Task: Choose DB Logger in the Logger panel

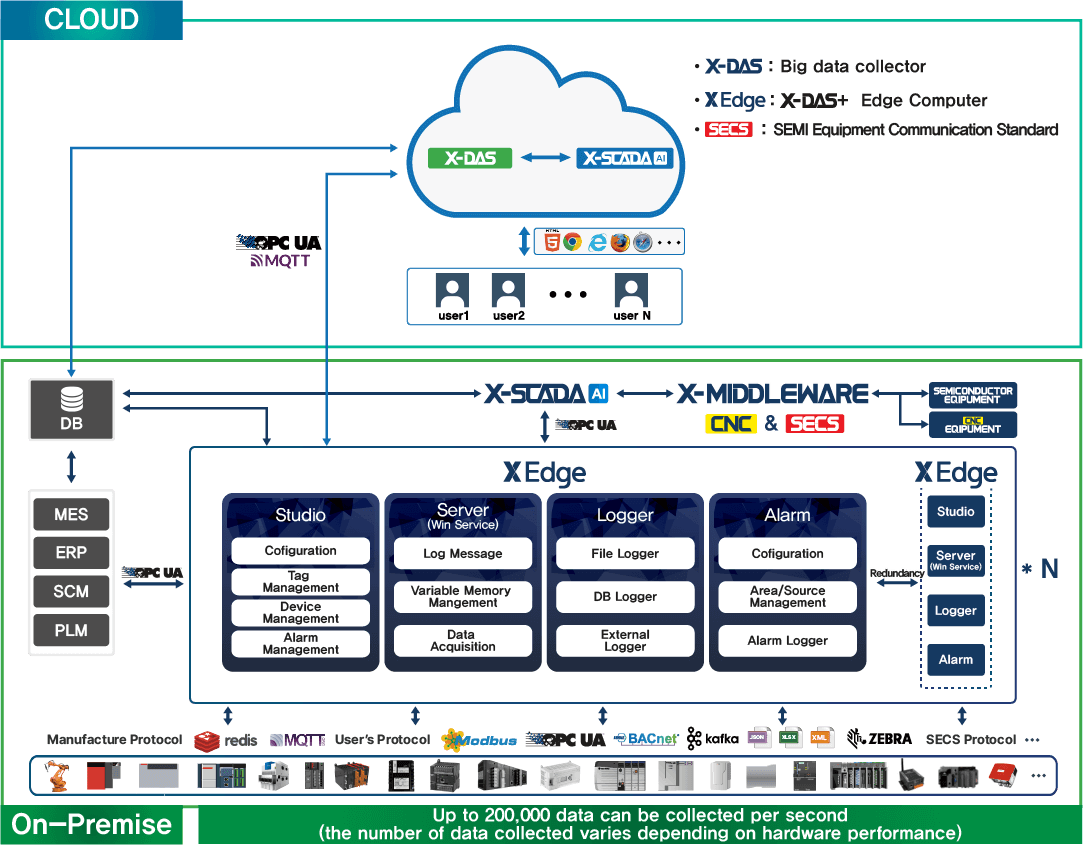Action: pyautogui.click(x=625, y=597)
